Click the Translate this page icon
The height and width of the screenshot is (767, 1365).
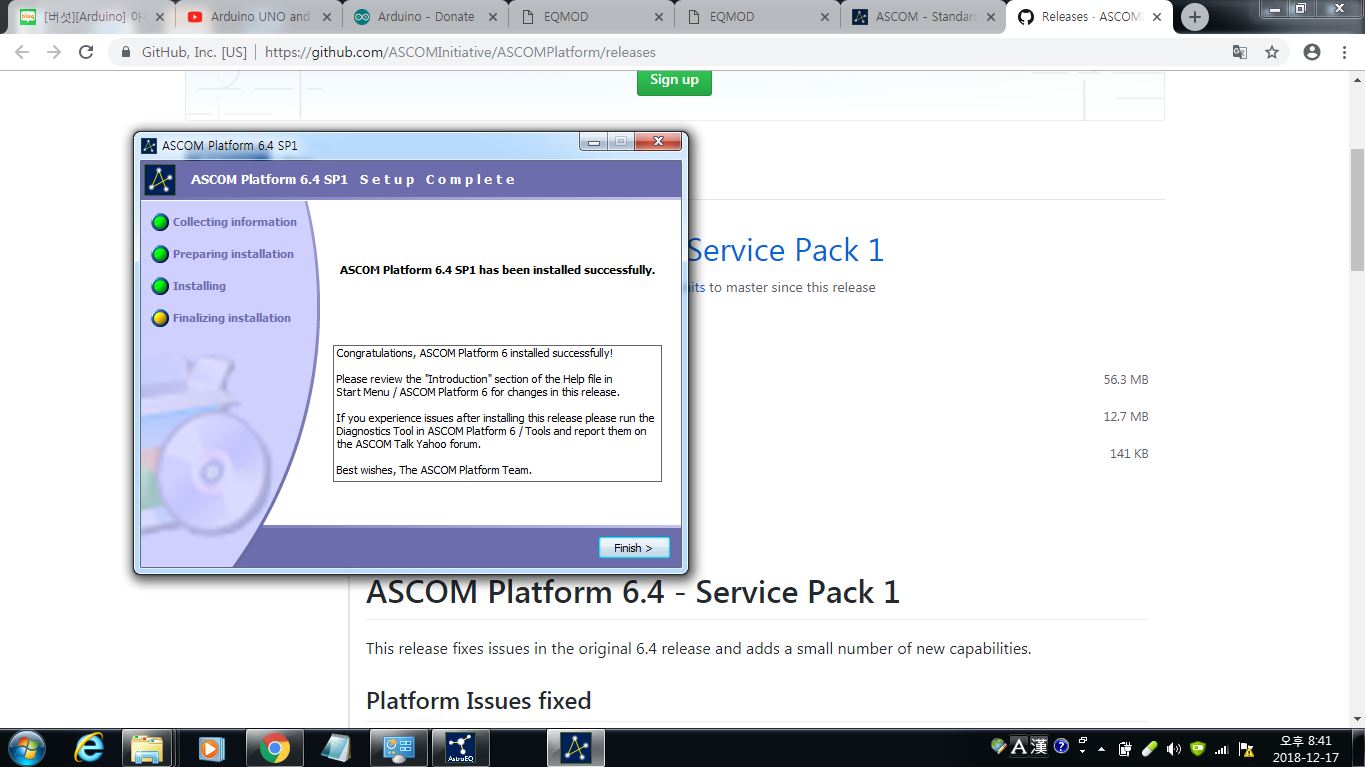click(x=1240, y=52)
